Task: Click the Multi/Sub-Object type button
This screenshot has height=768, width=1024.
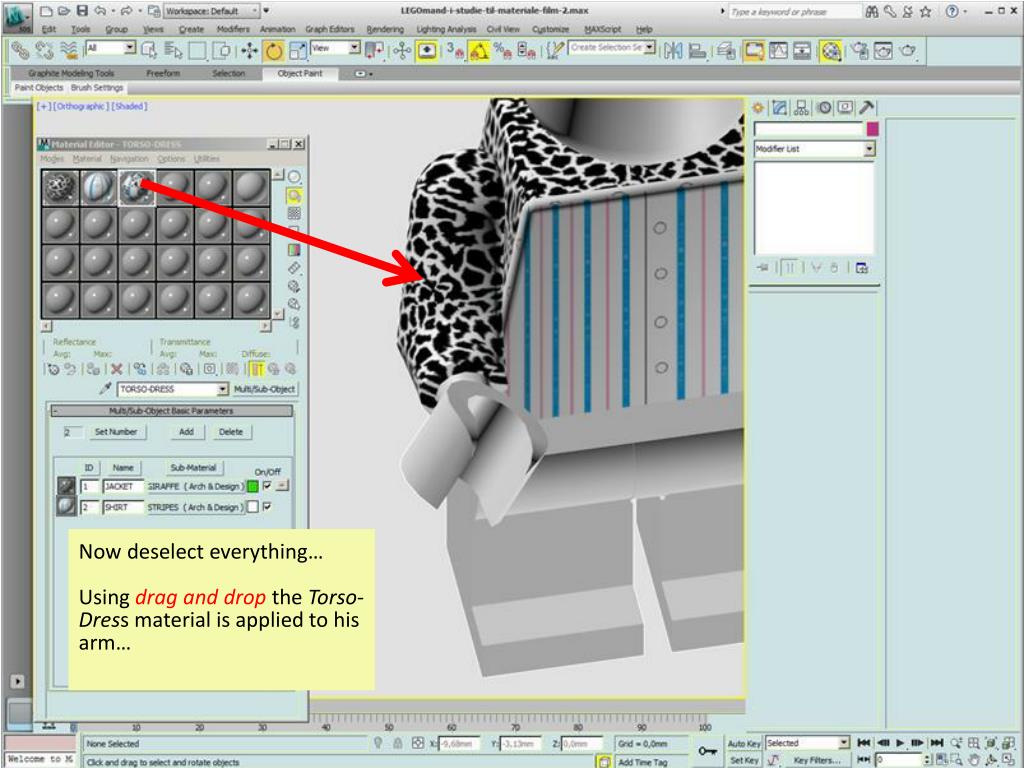Action: tap(264, 389)
